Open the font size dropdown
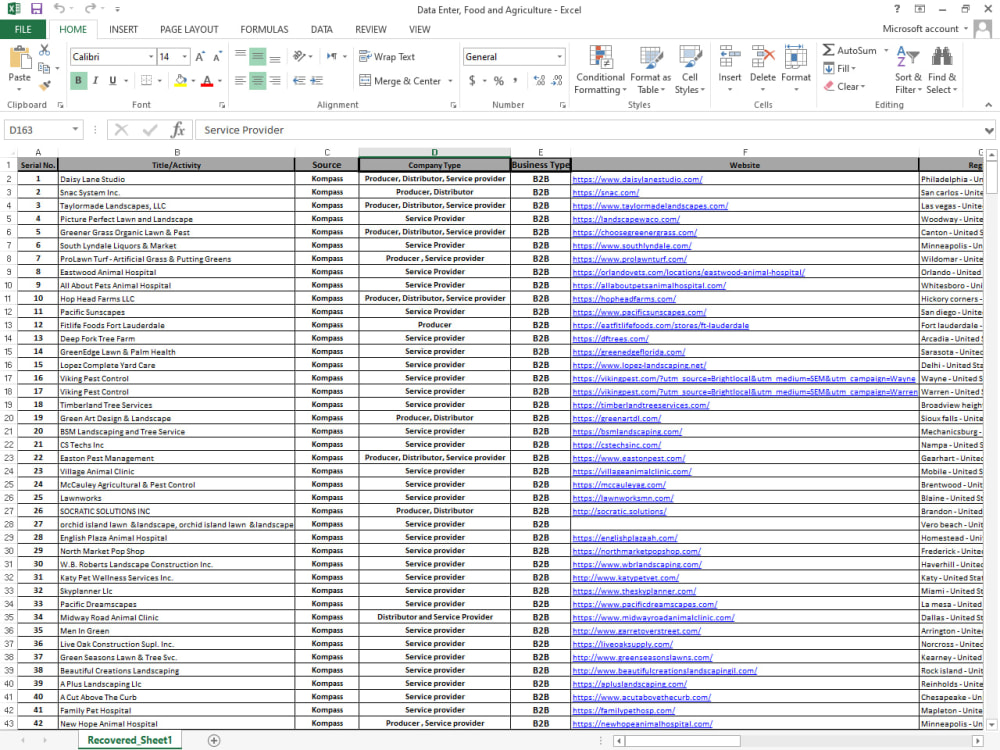This screenshot has width=1000, height=750. 185,57
